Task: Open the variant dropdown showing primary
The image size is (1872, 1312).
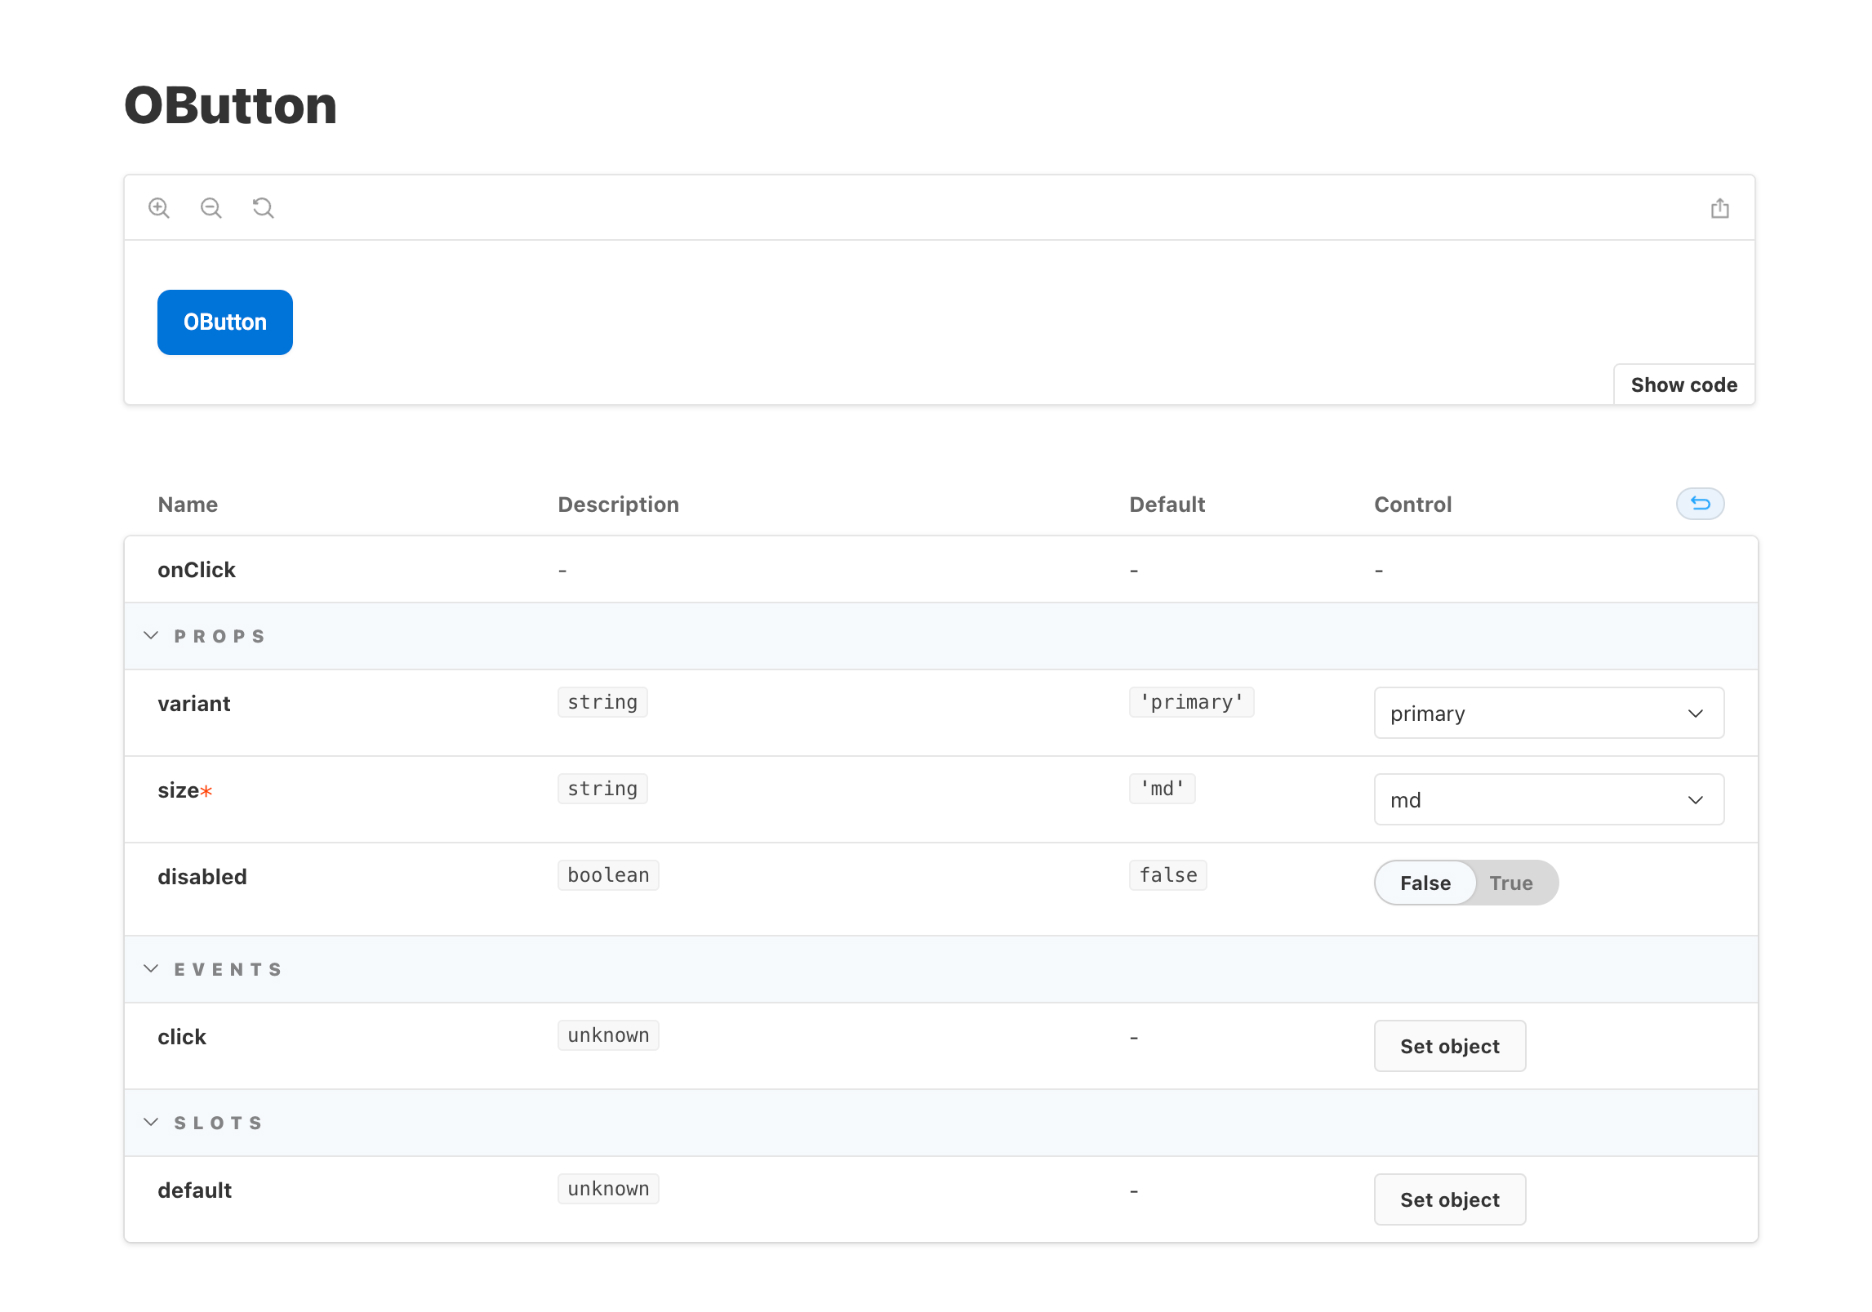Action: coord(1548,713)
